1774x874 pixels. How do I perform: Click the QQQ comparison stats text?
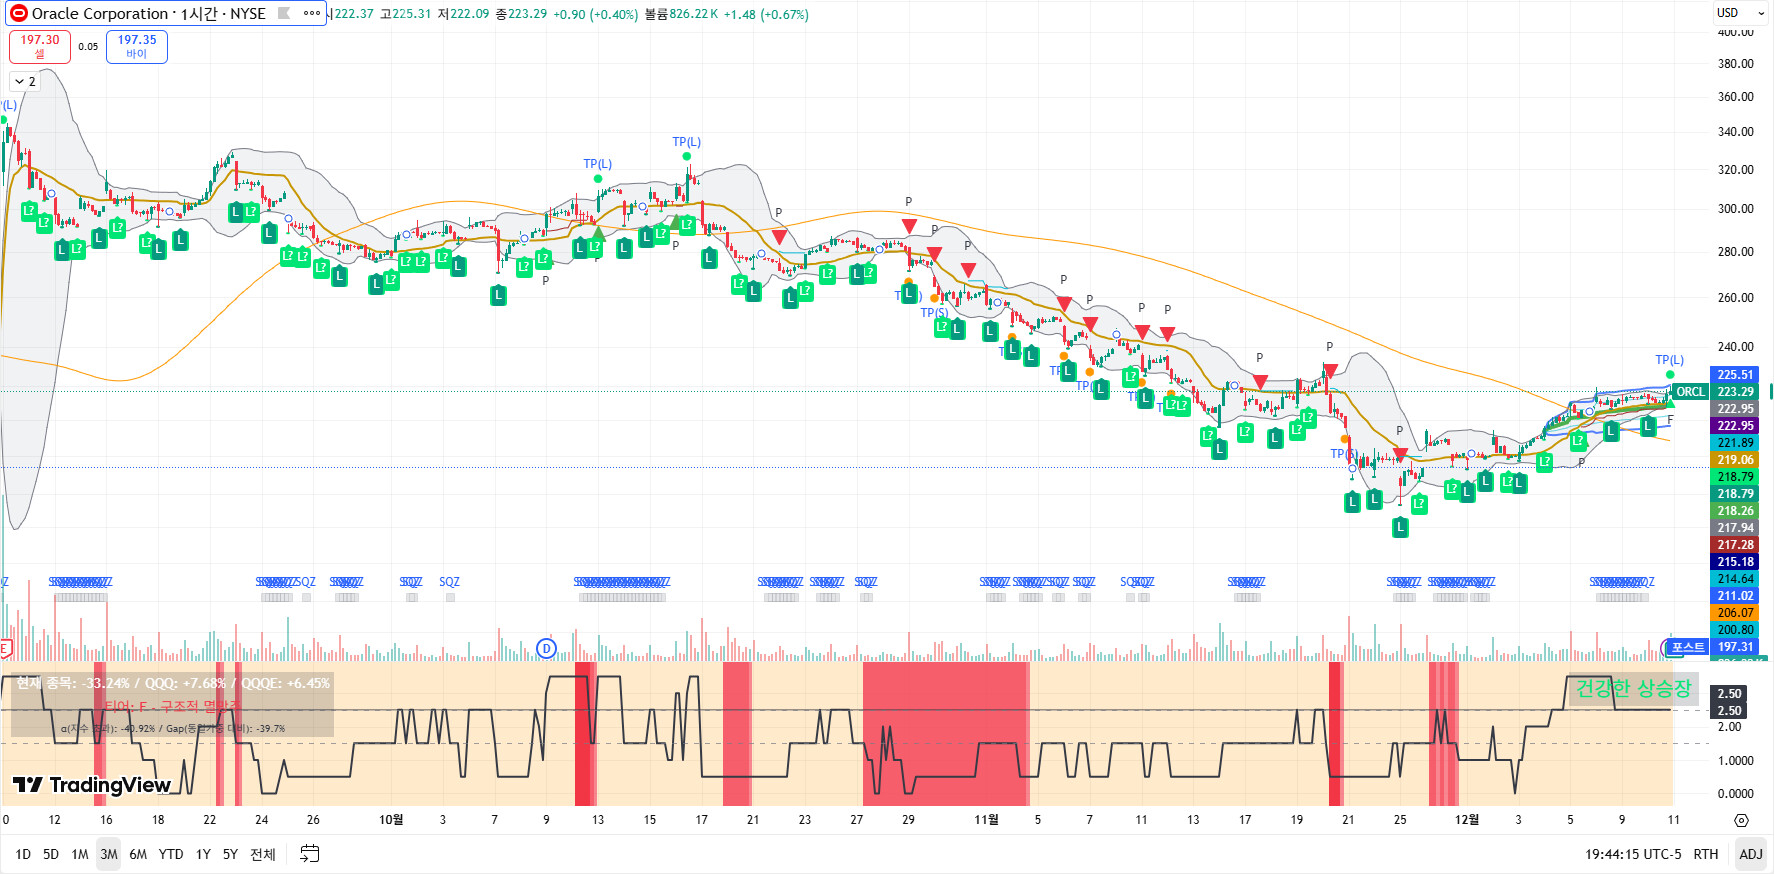coord(186,683)
